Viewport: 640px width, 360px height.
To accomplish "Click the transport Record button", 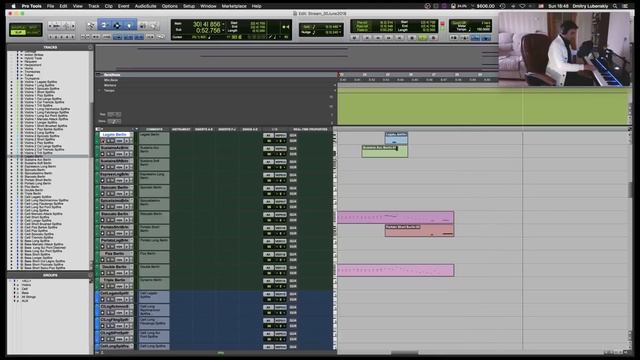I will pos(433,38).
